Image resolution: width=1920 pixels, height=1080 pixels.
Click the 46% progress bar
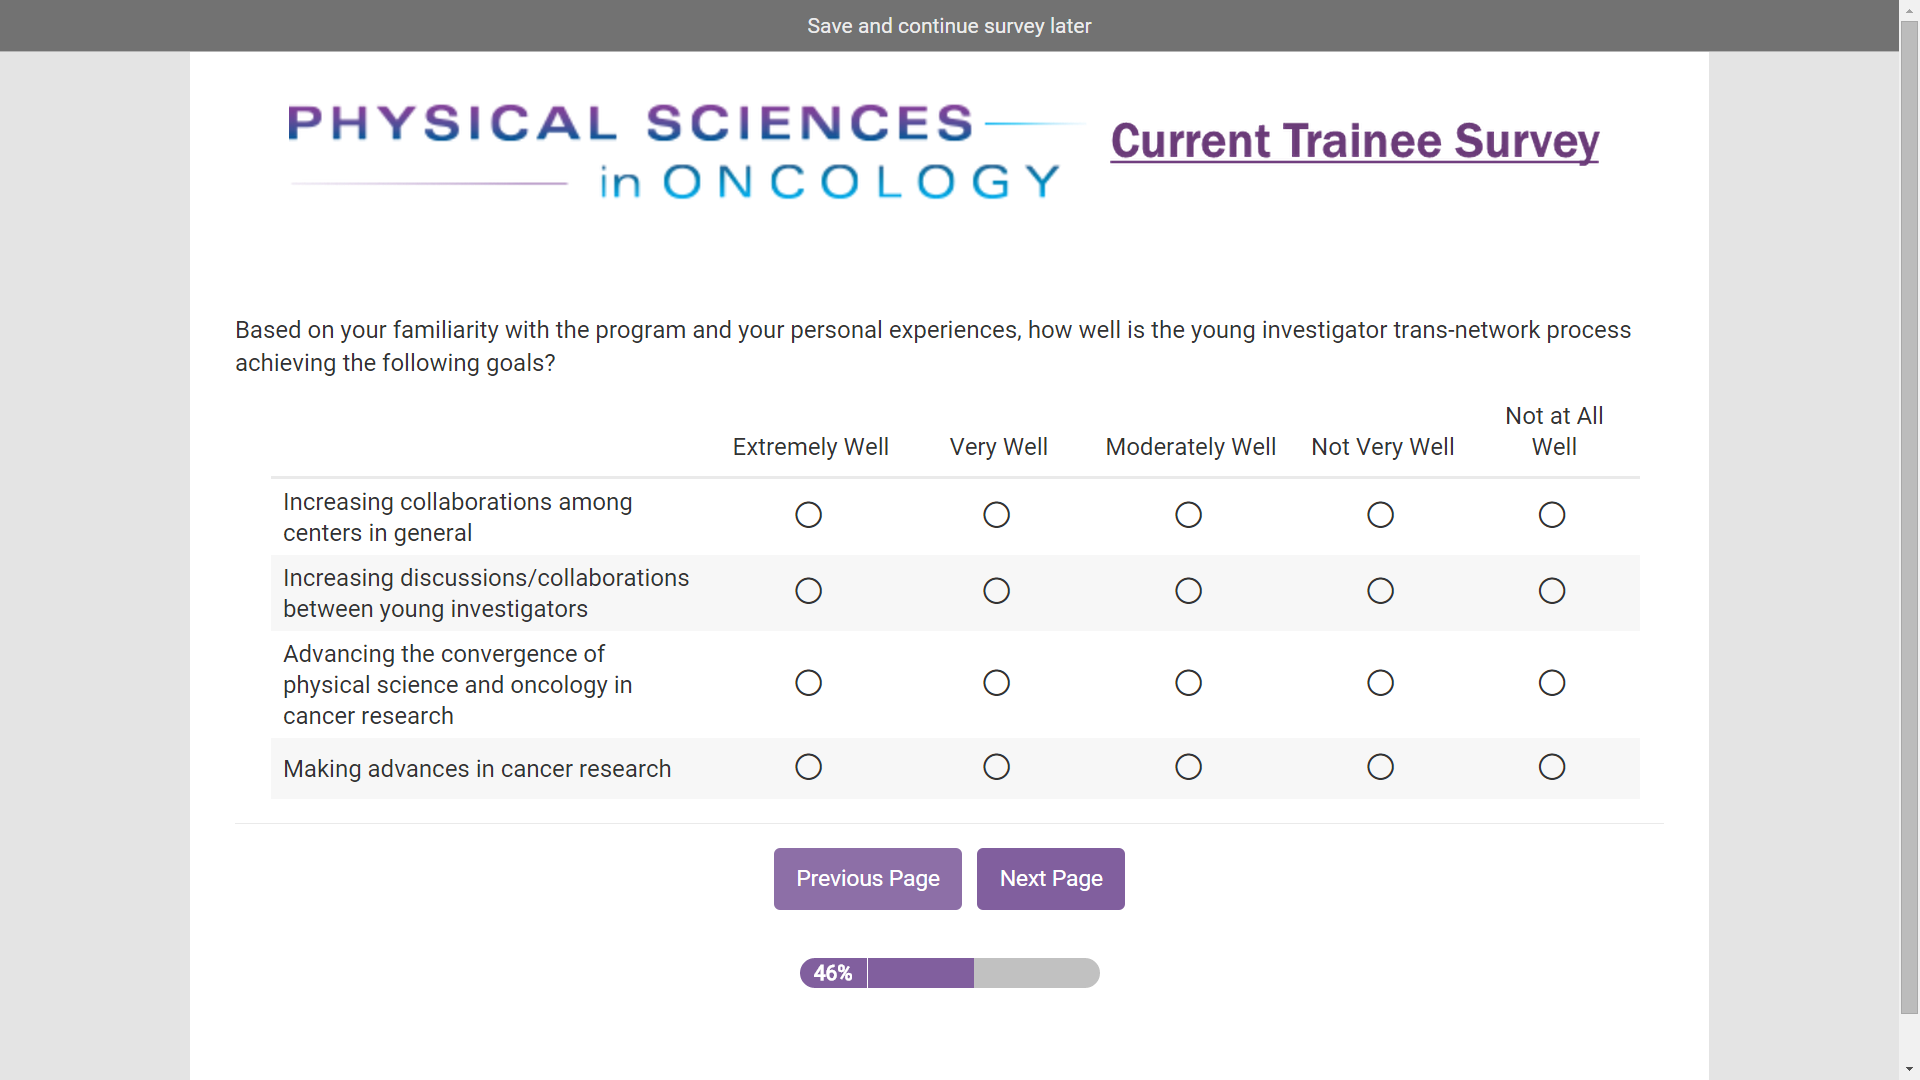[949, 973]
